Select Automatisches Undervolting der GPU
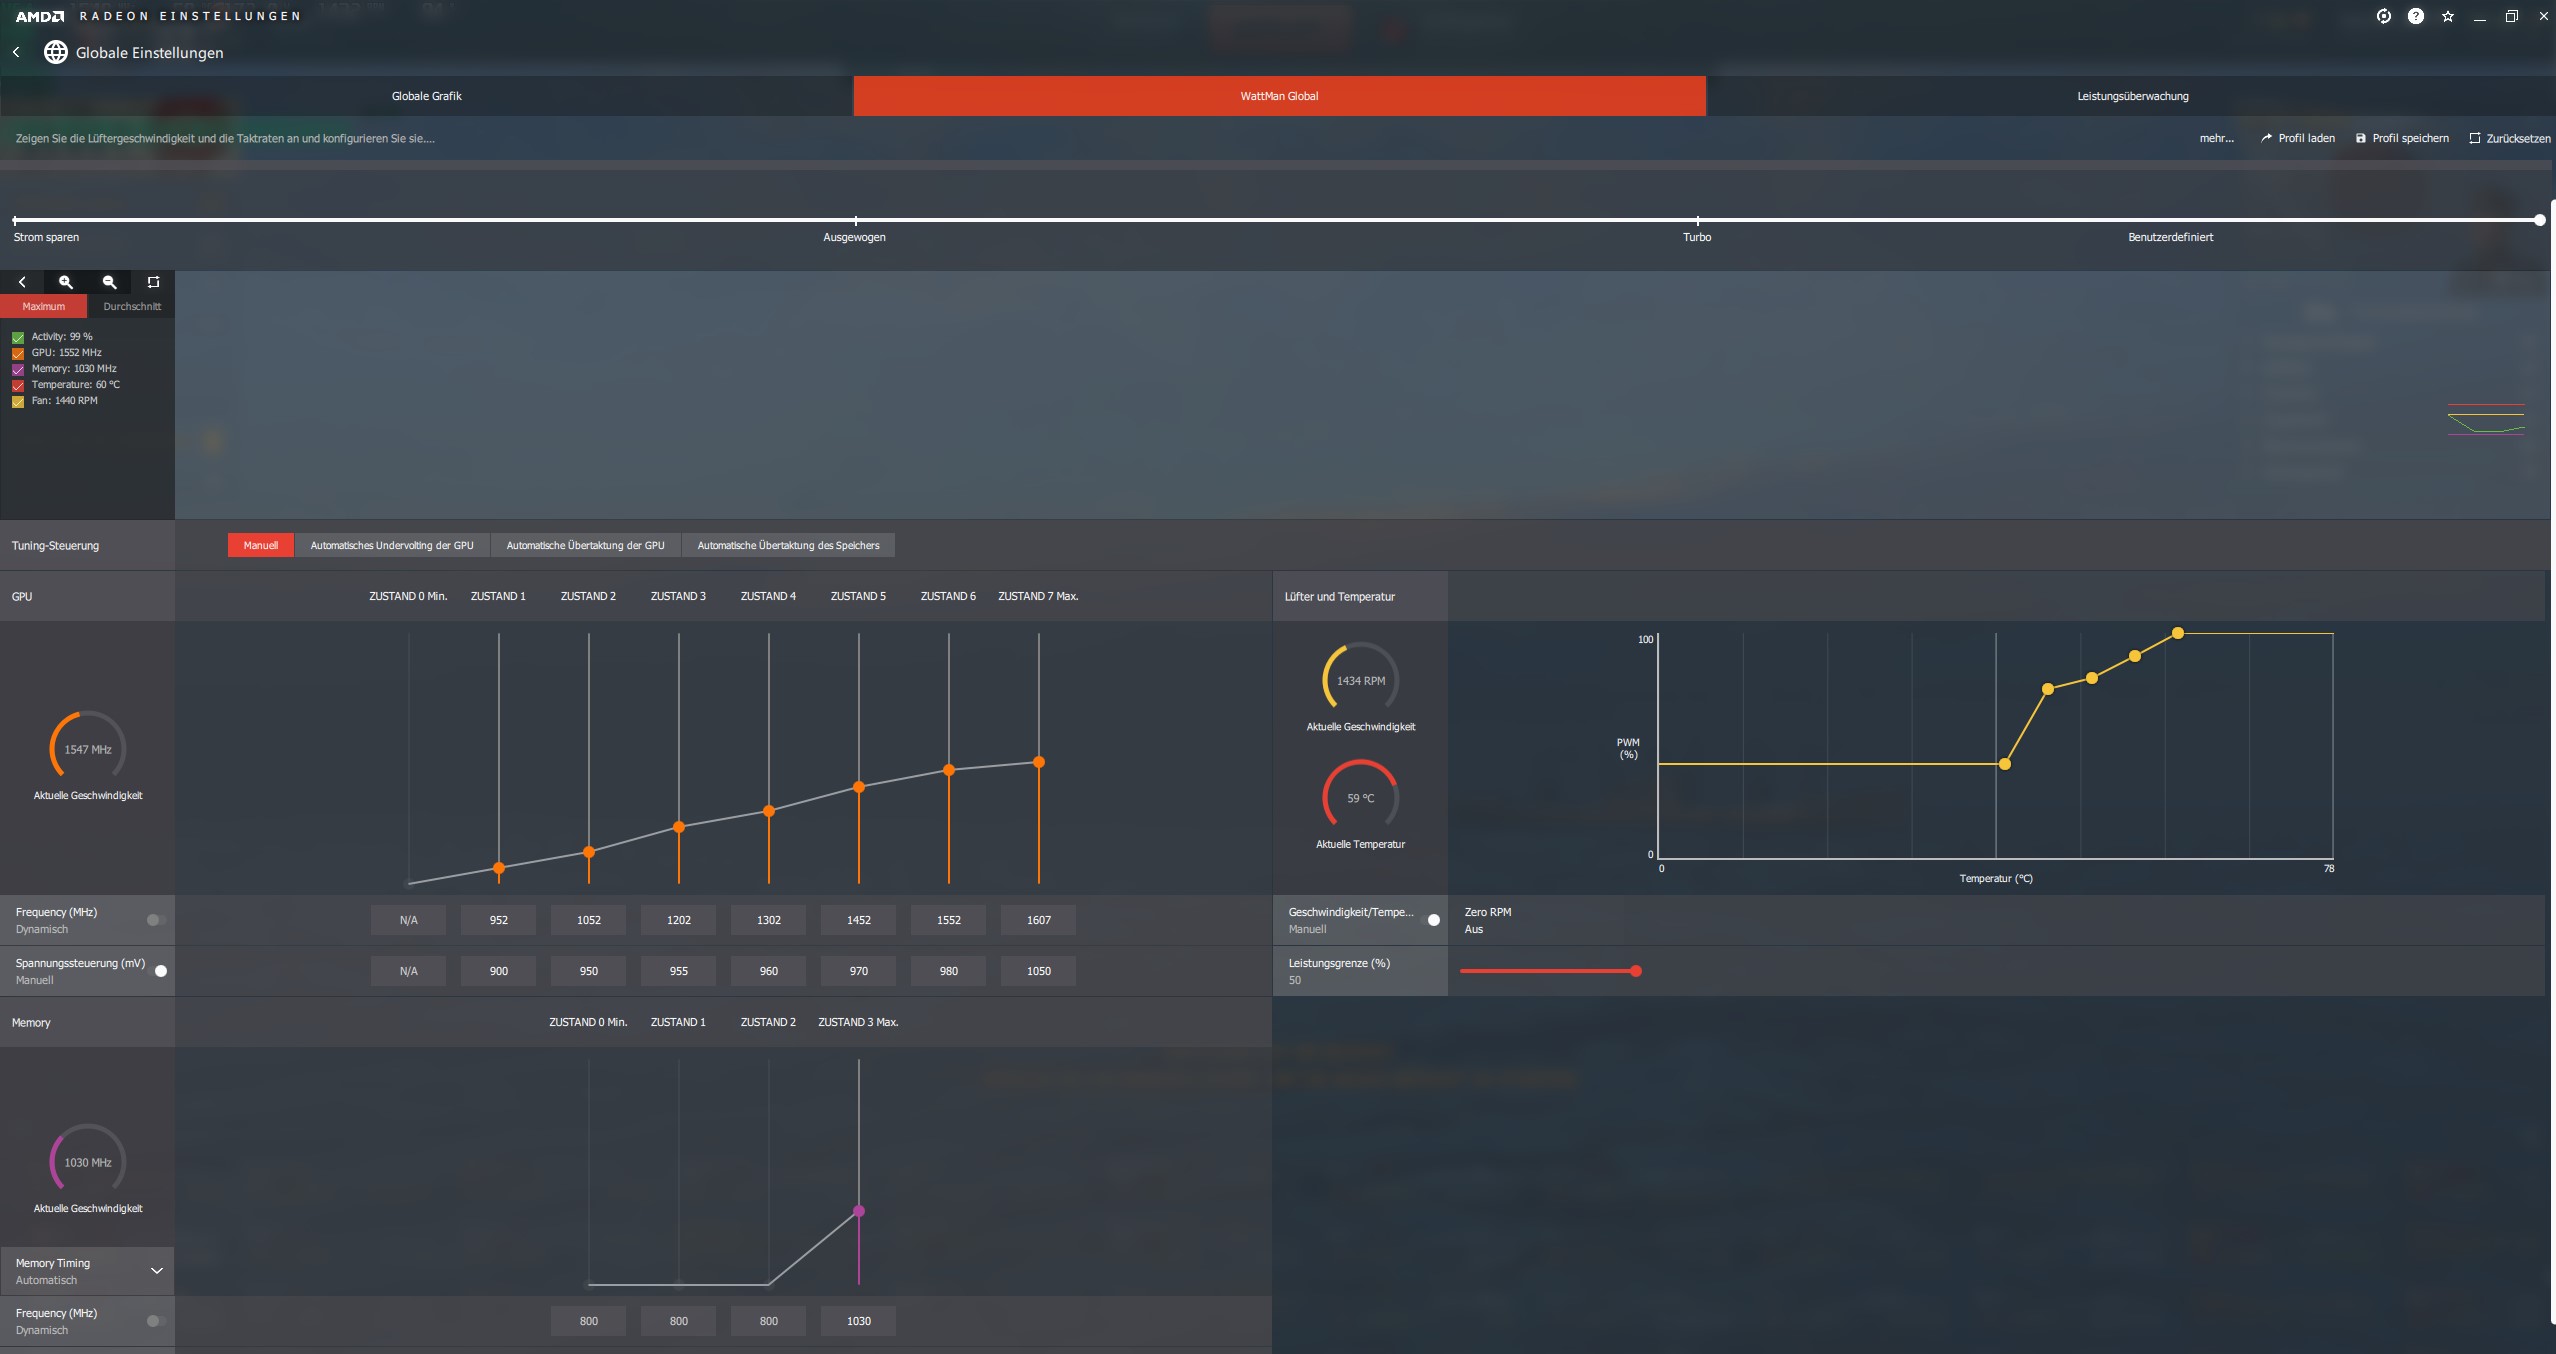 pos(392,545)
